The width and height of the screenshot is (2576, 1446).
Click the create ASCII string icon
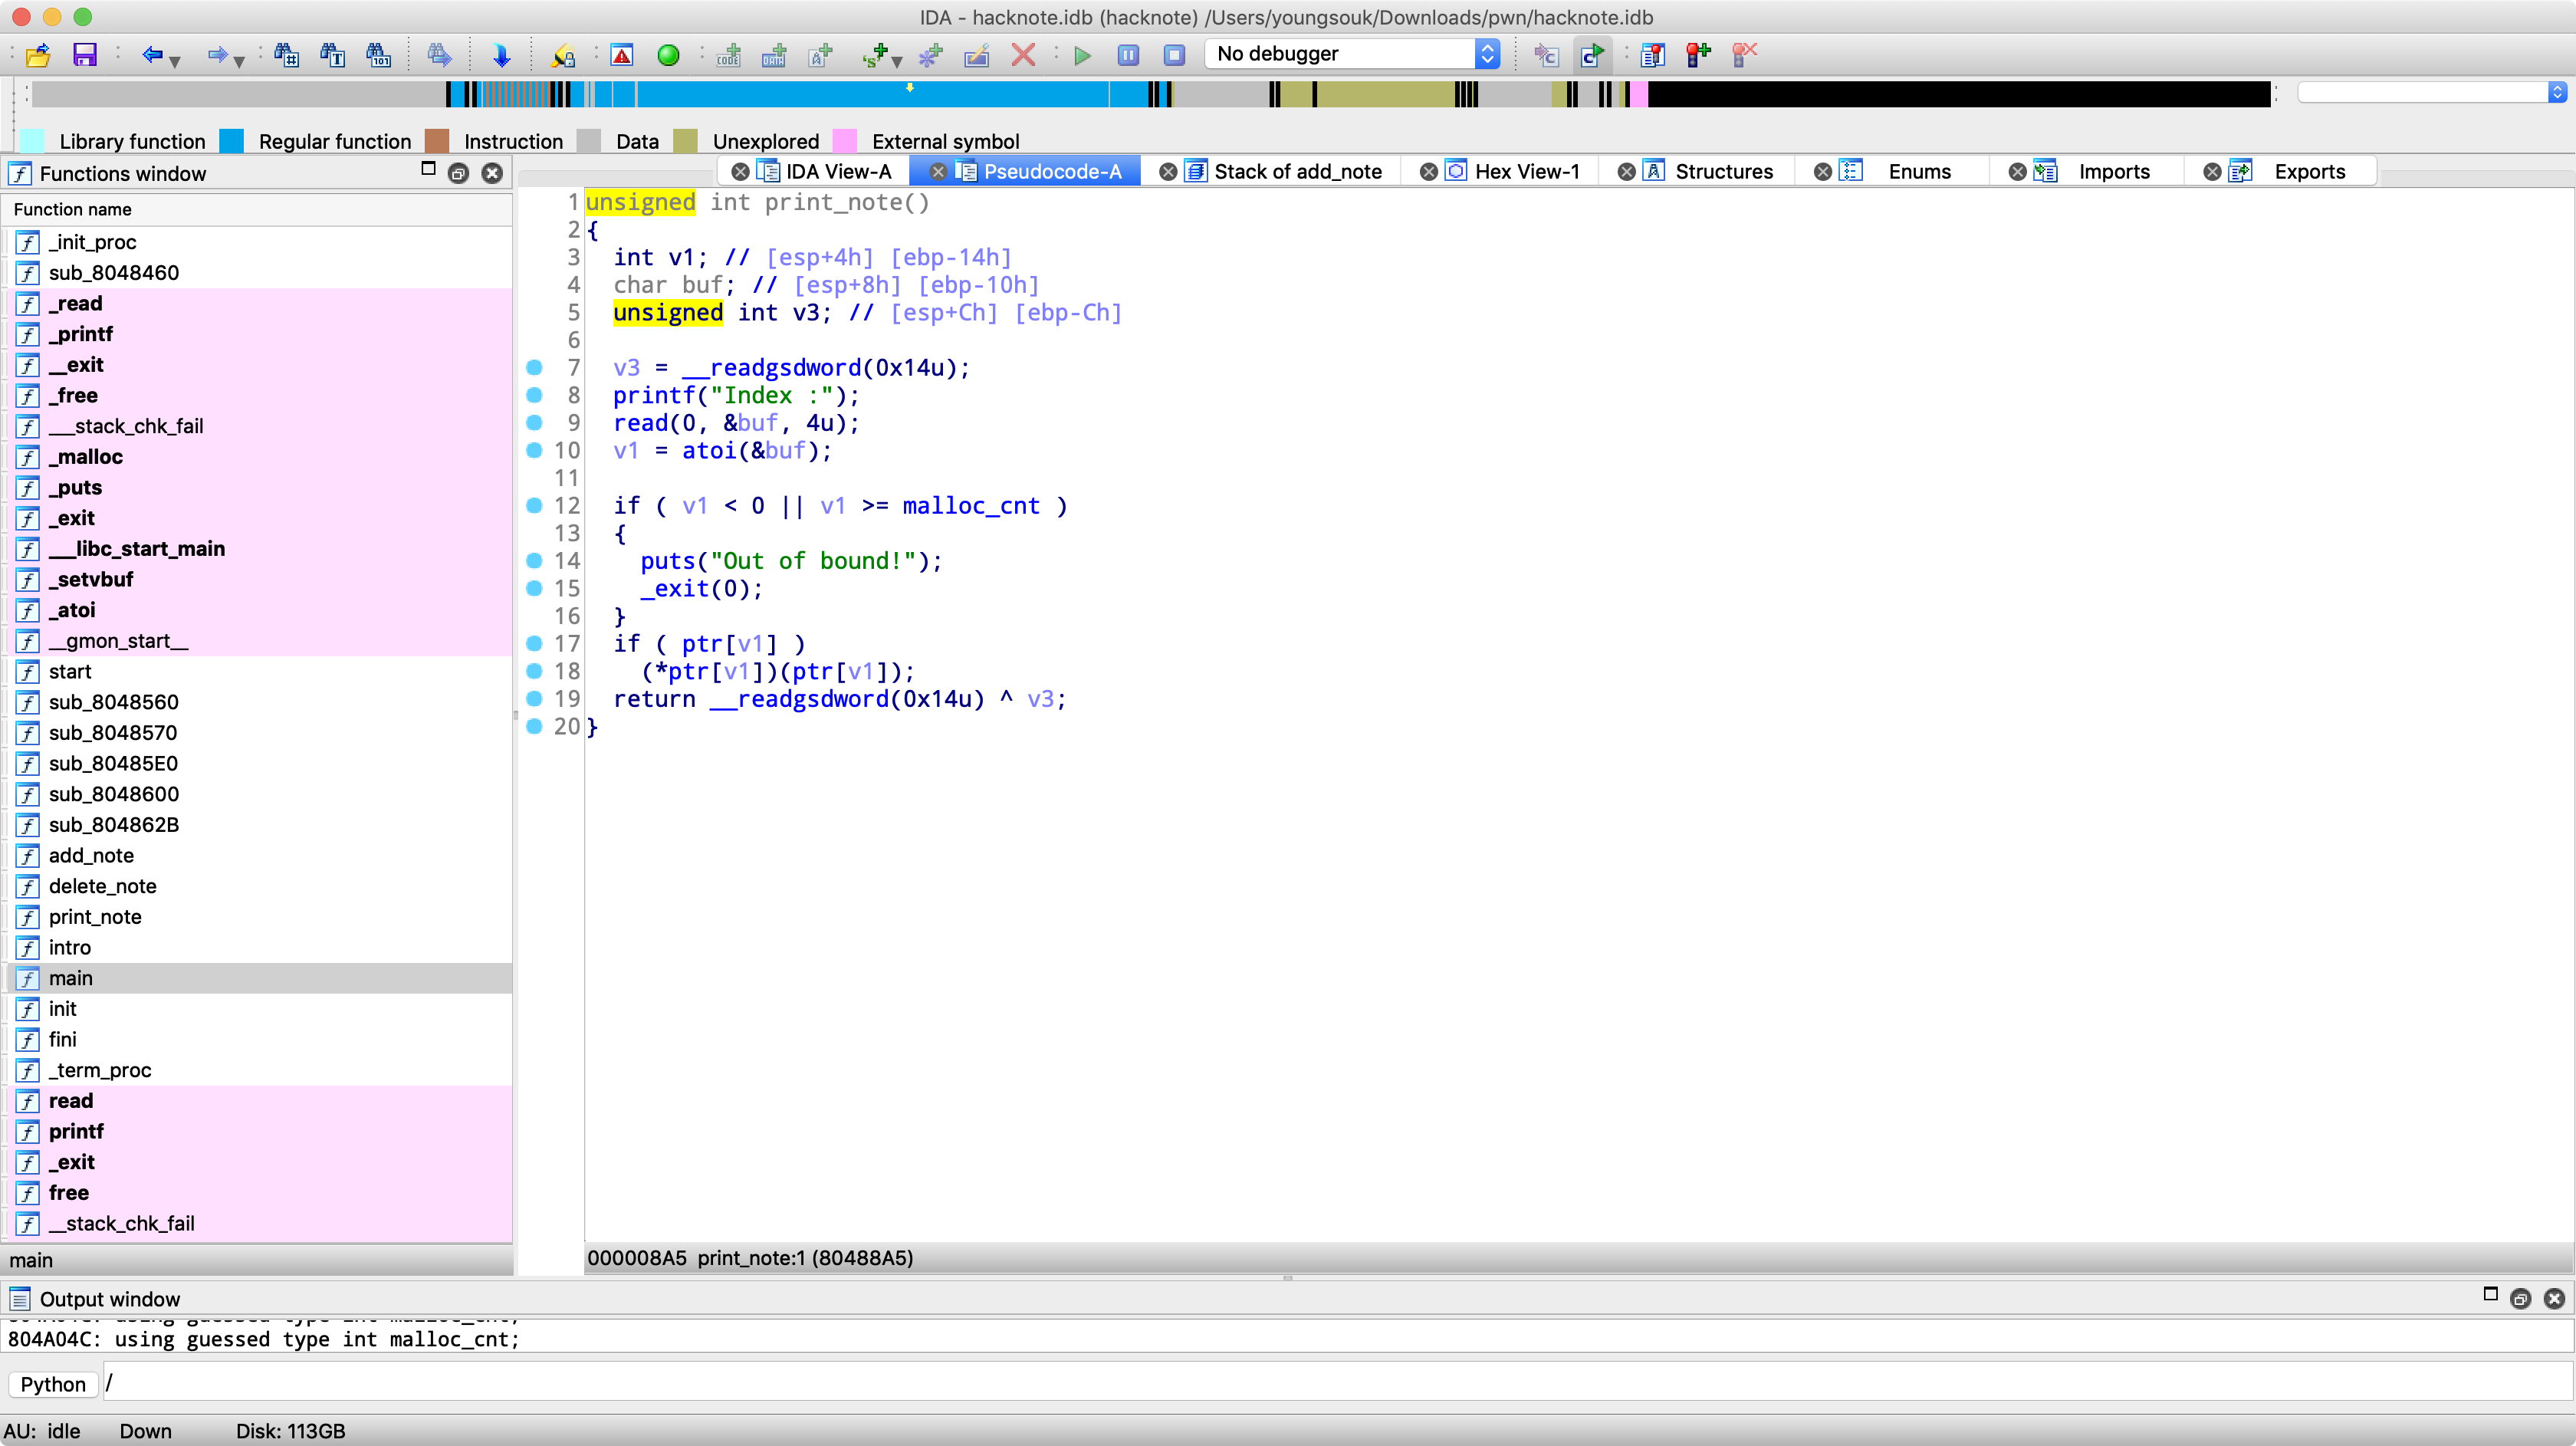tap(821, 55)
